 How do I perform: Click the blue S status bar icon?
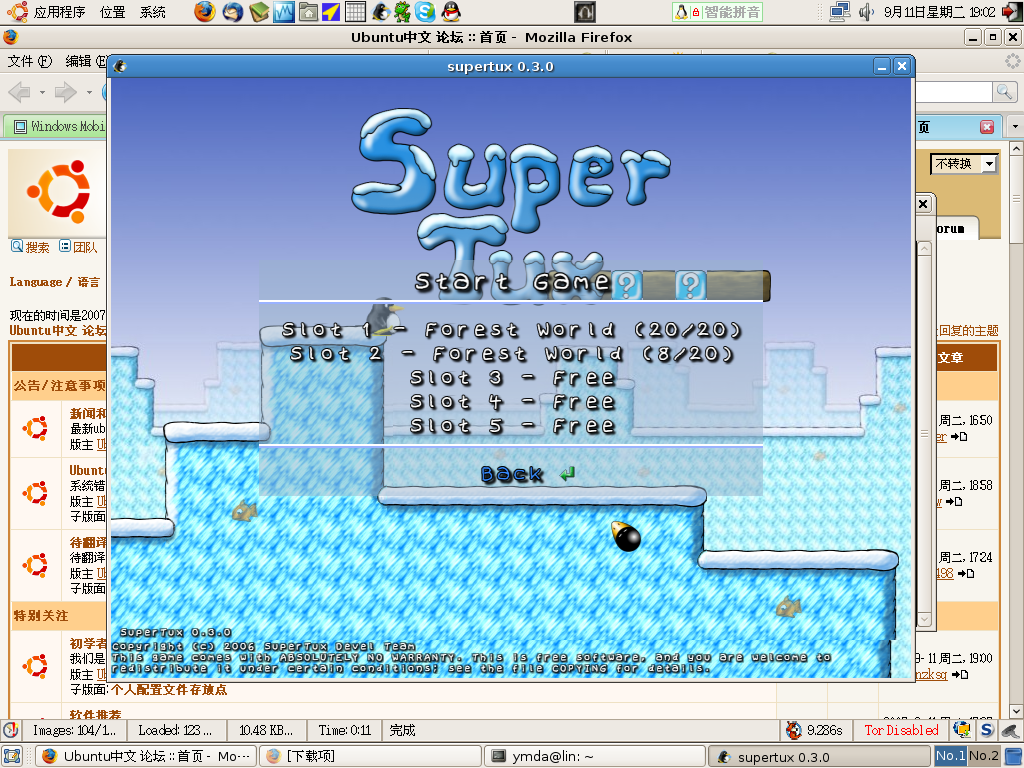coord(987,729)
